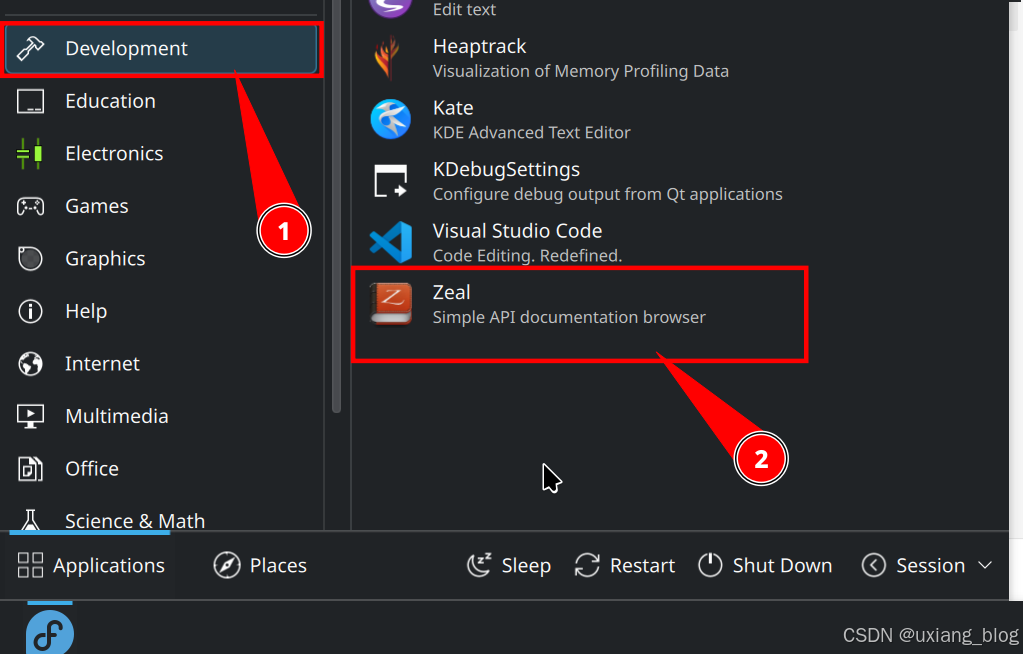Click 'Code Editing. Redefined.' description
Screen dimensions: 1023x654
[x=527, y=256]
